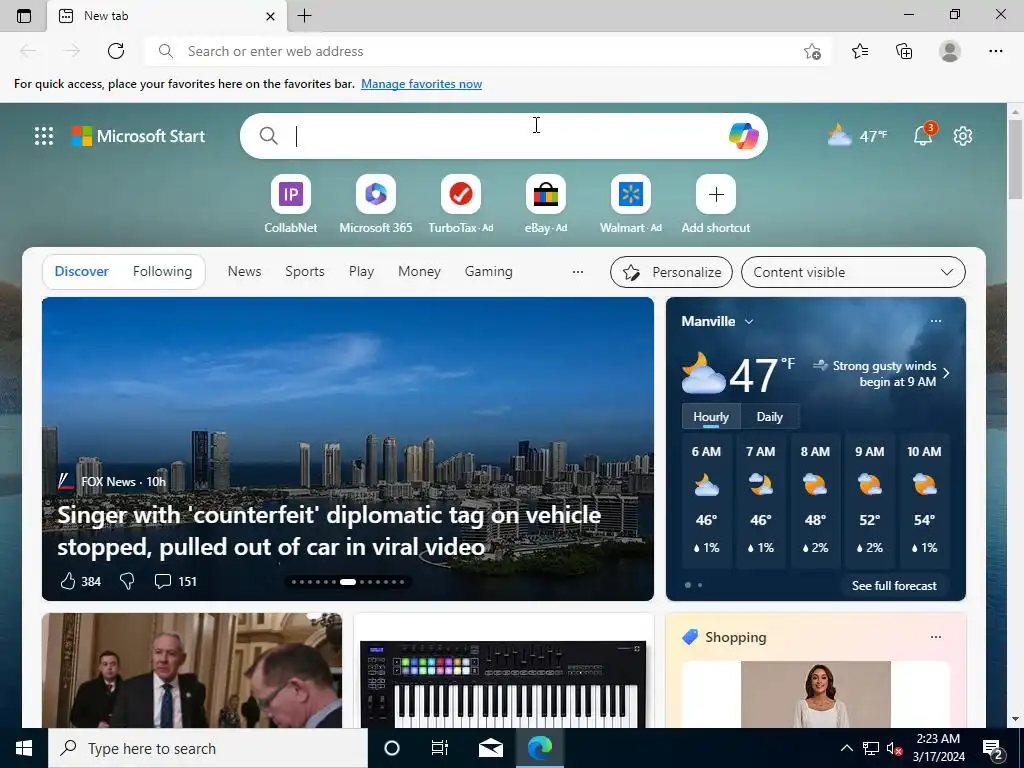Open the Gaming category
This screenshot has height=768, width=1024.
tap(488, 271)
